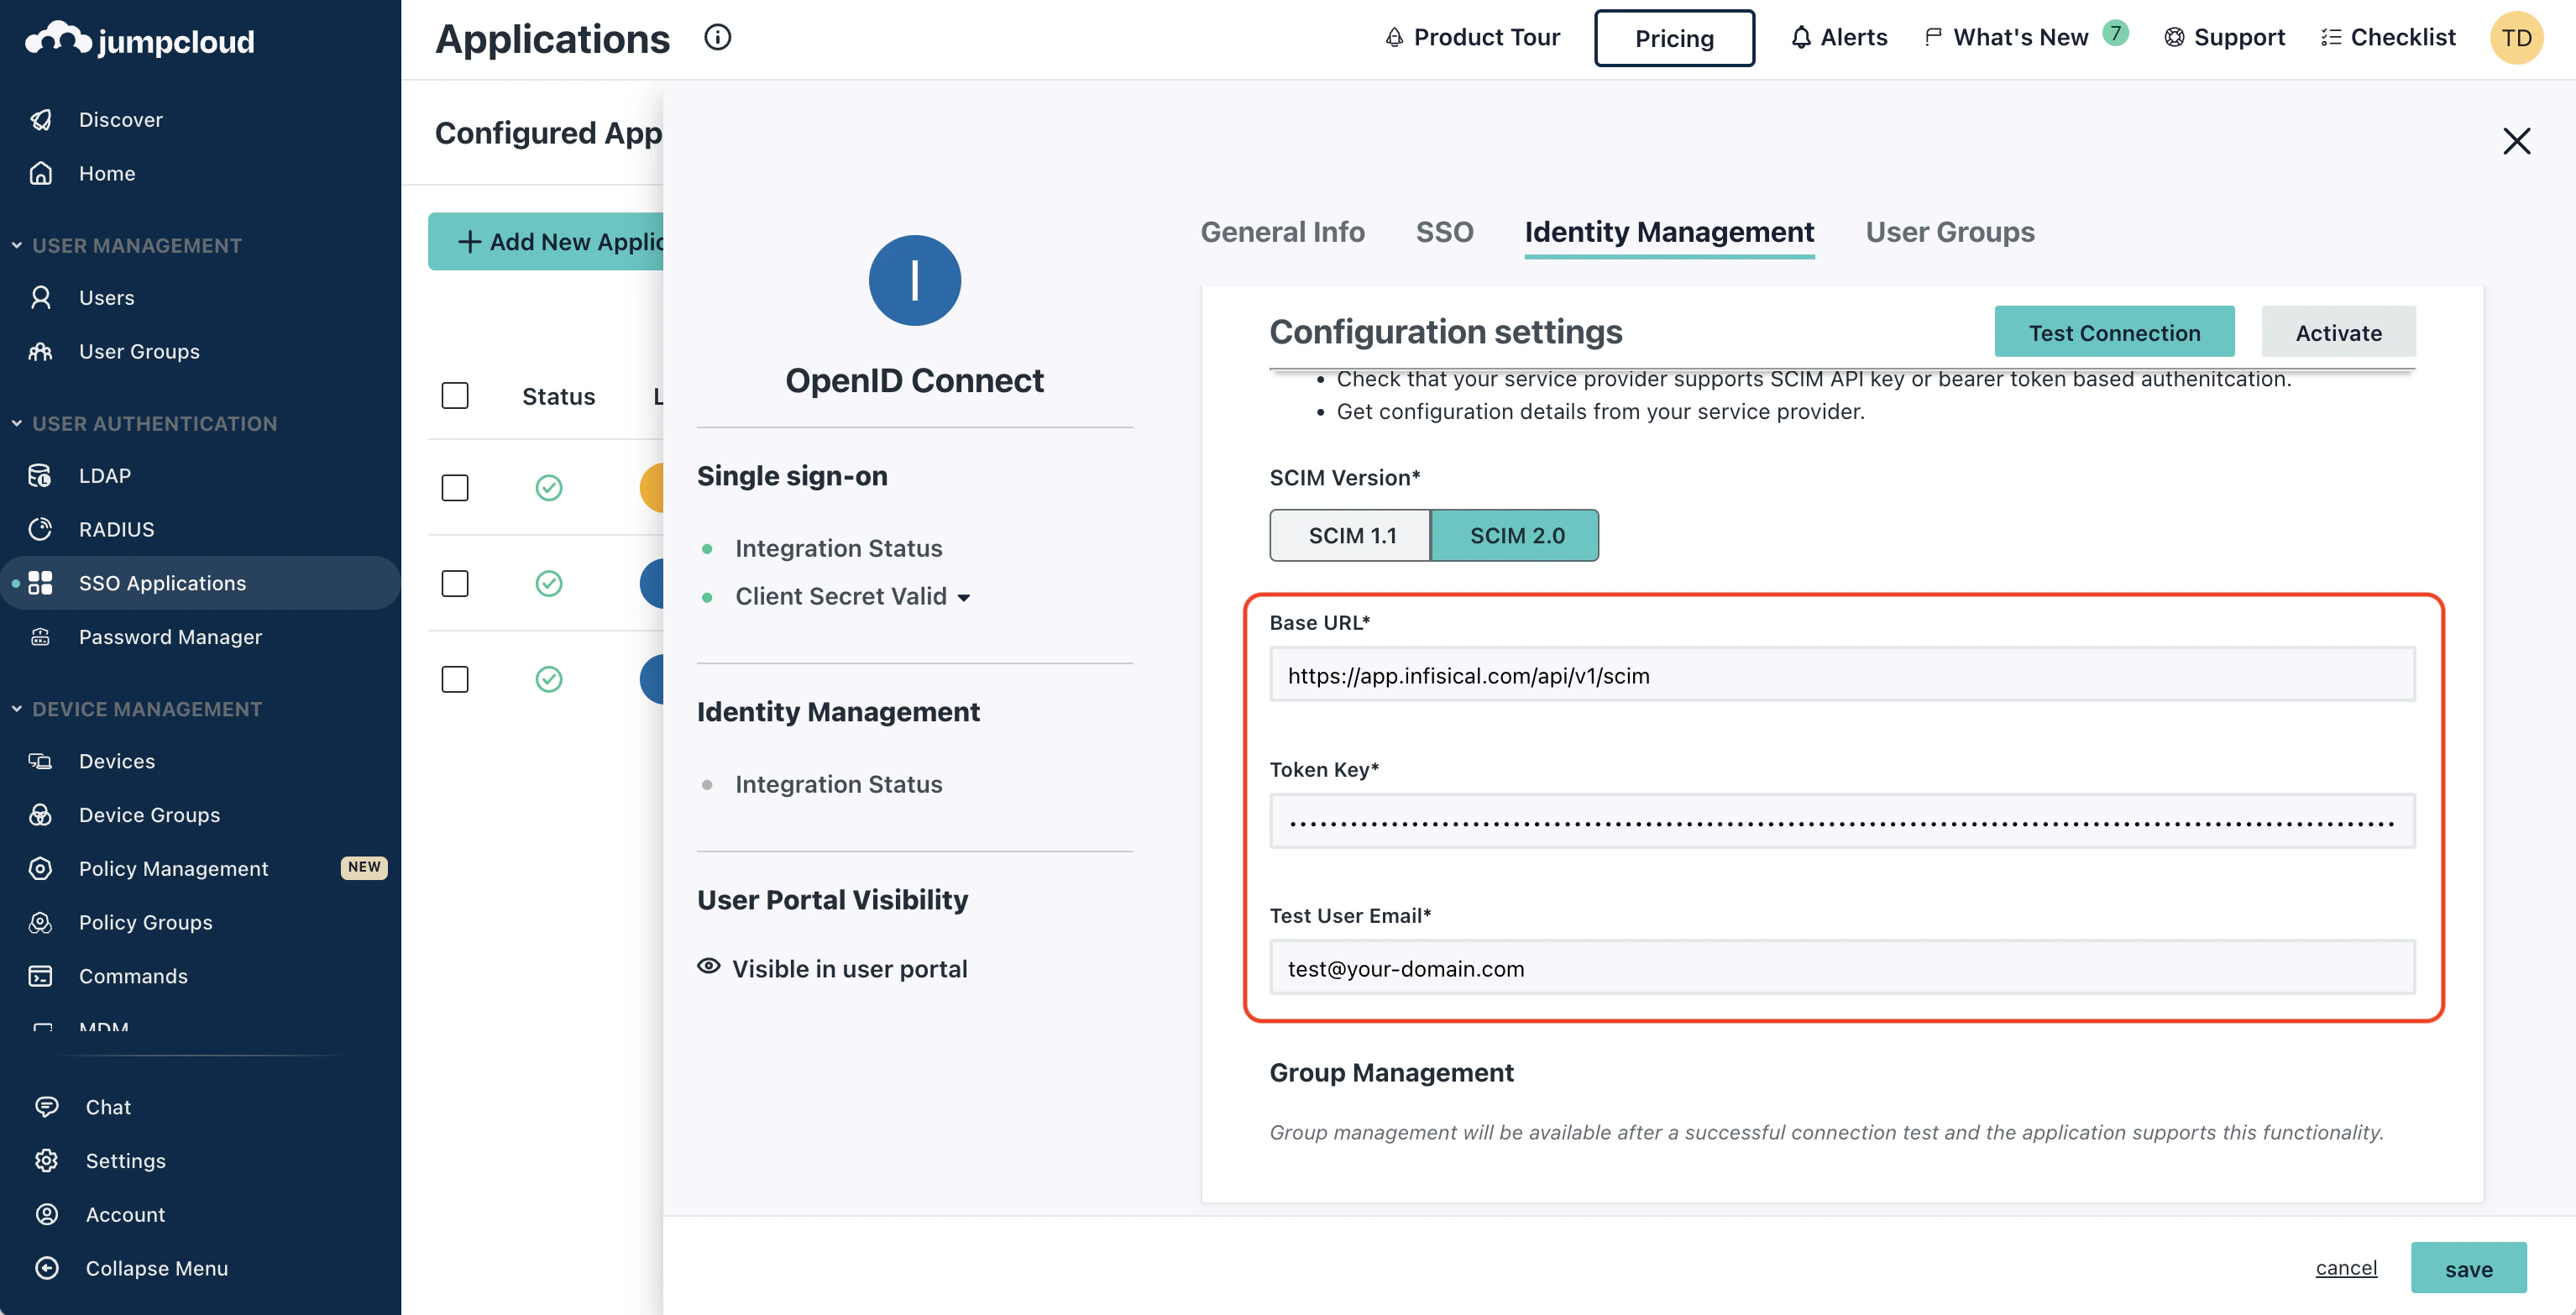Image resolution: width=2576 pixels, height=1315 pixels.
Task: Click the What's New flag icon
Action: pos(1933,38)
